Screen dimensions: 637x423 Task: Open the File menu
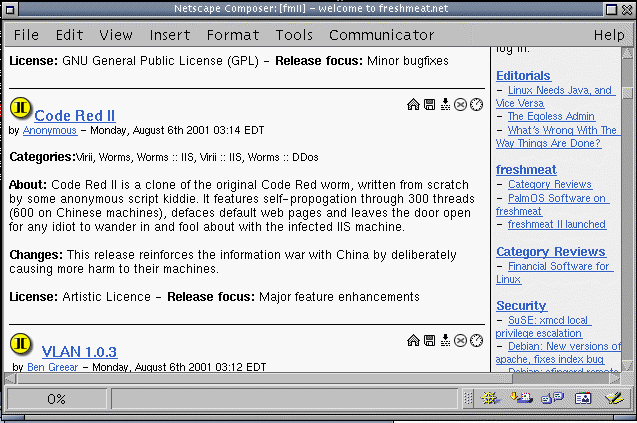pos(26,35)
